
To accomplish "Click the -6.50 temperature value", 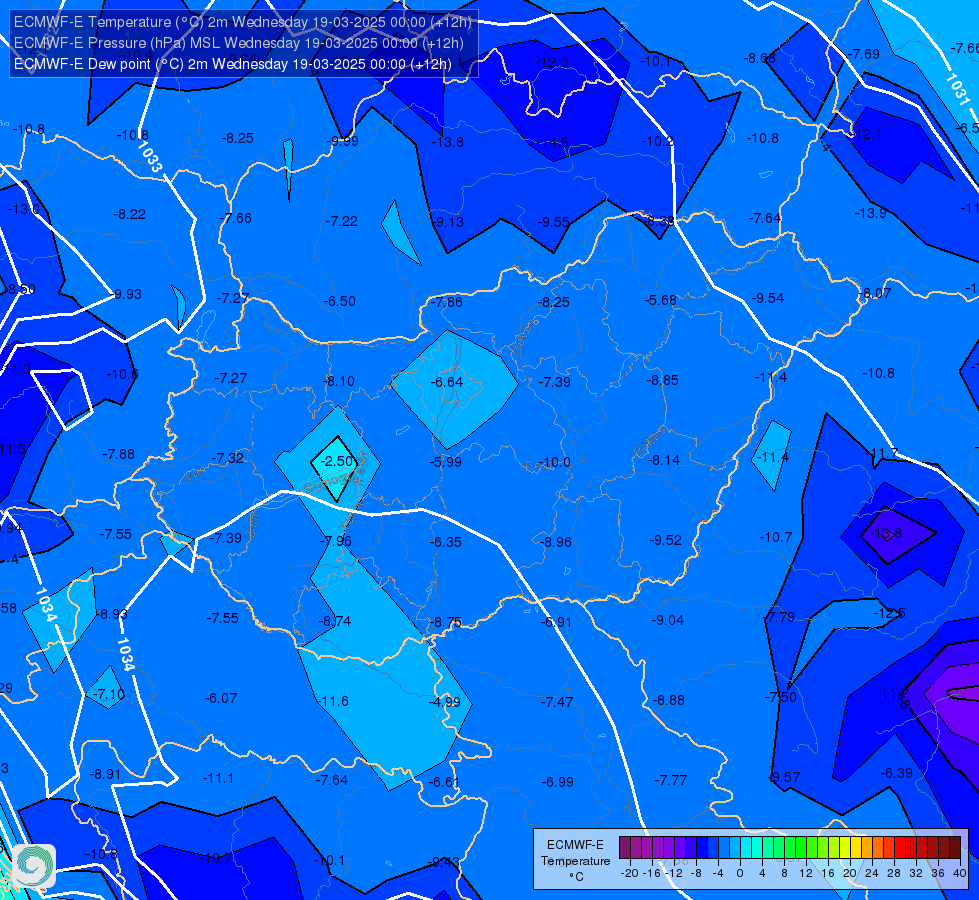I will tap(340, 301).
